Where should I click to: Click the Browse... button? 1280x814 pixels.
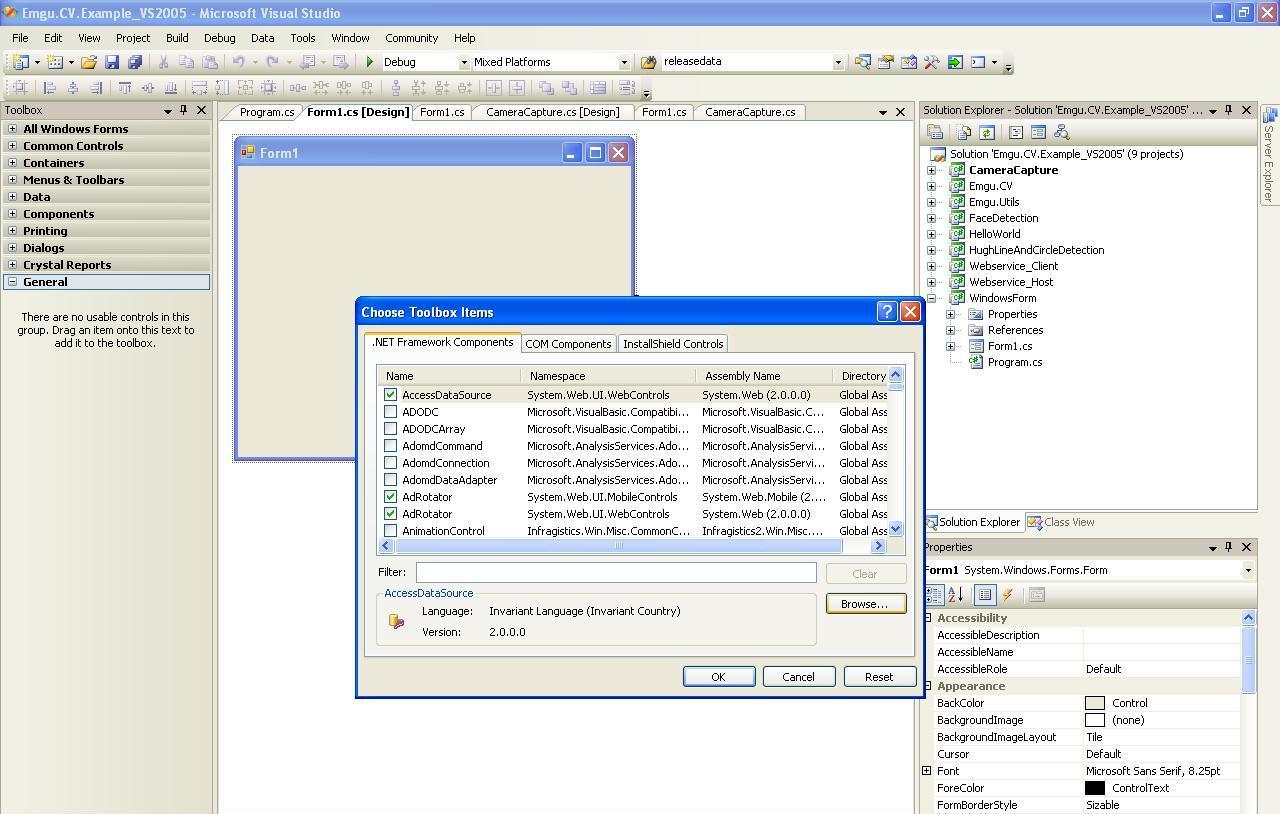(x=865, y=604)
